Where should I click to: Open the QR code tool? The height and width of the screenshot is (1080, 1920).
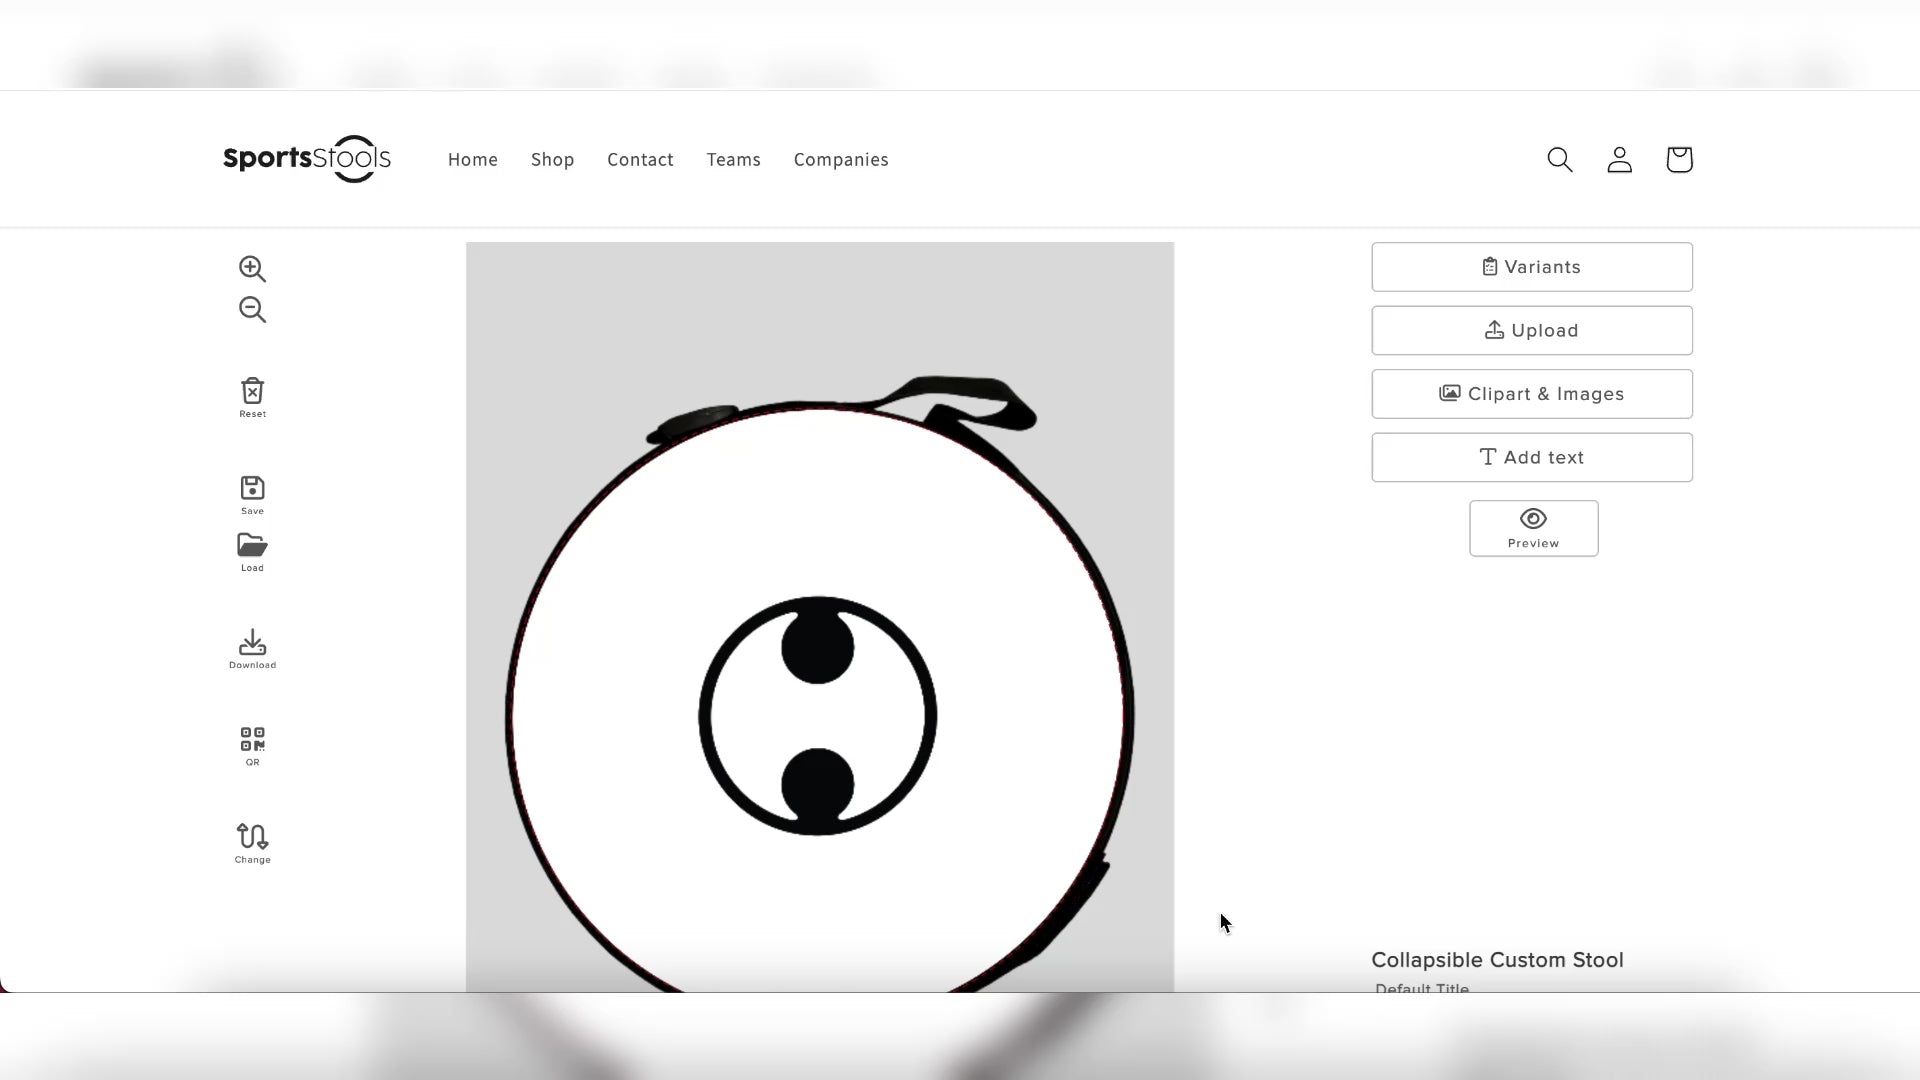pyautogui.click(x=252, y=745)
